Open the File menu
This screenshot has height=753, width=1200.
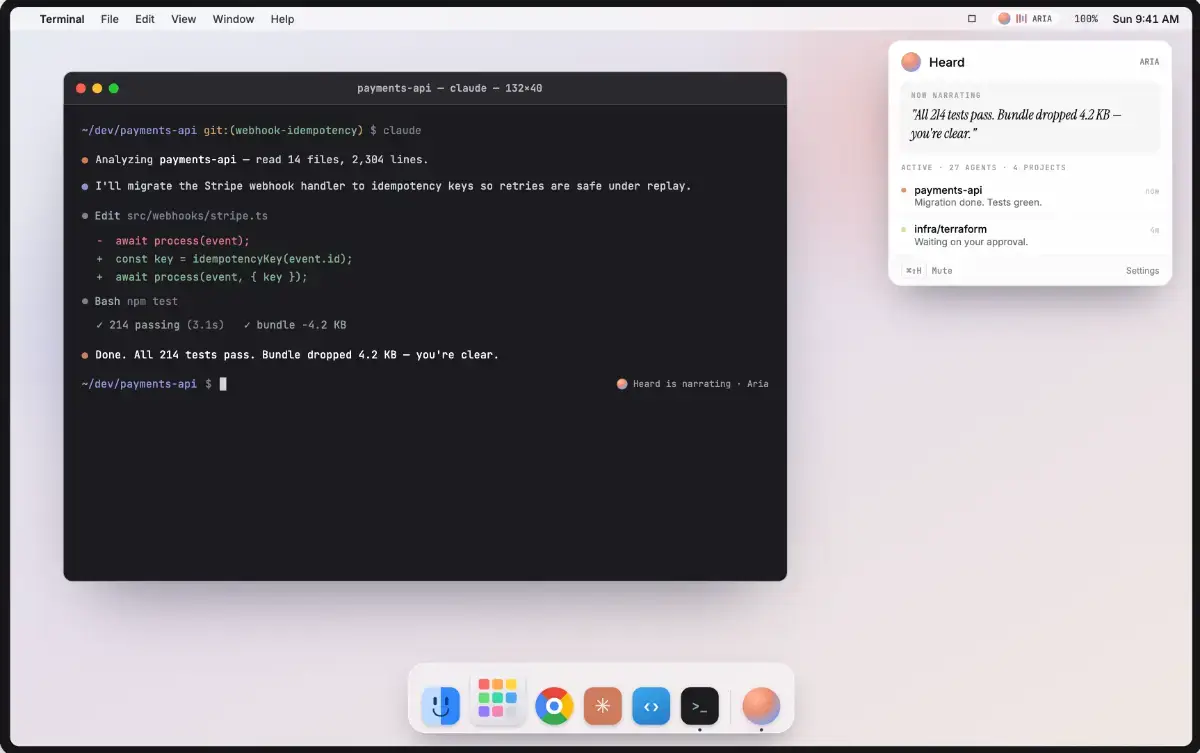click(110, 19)
